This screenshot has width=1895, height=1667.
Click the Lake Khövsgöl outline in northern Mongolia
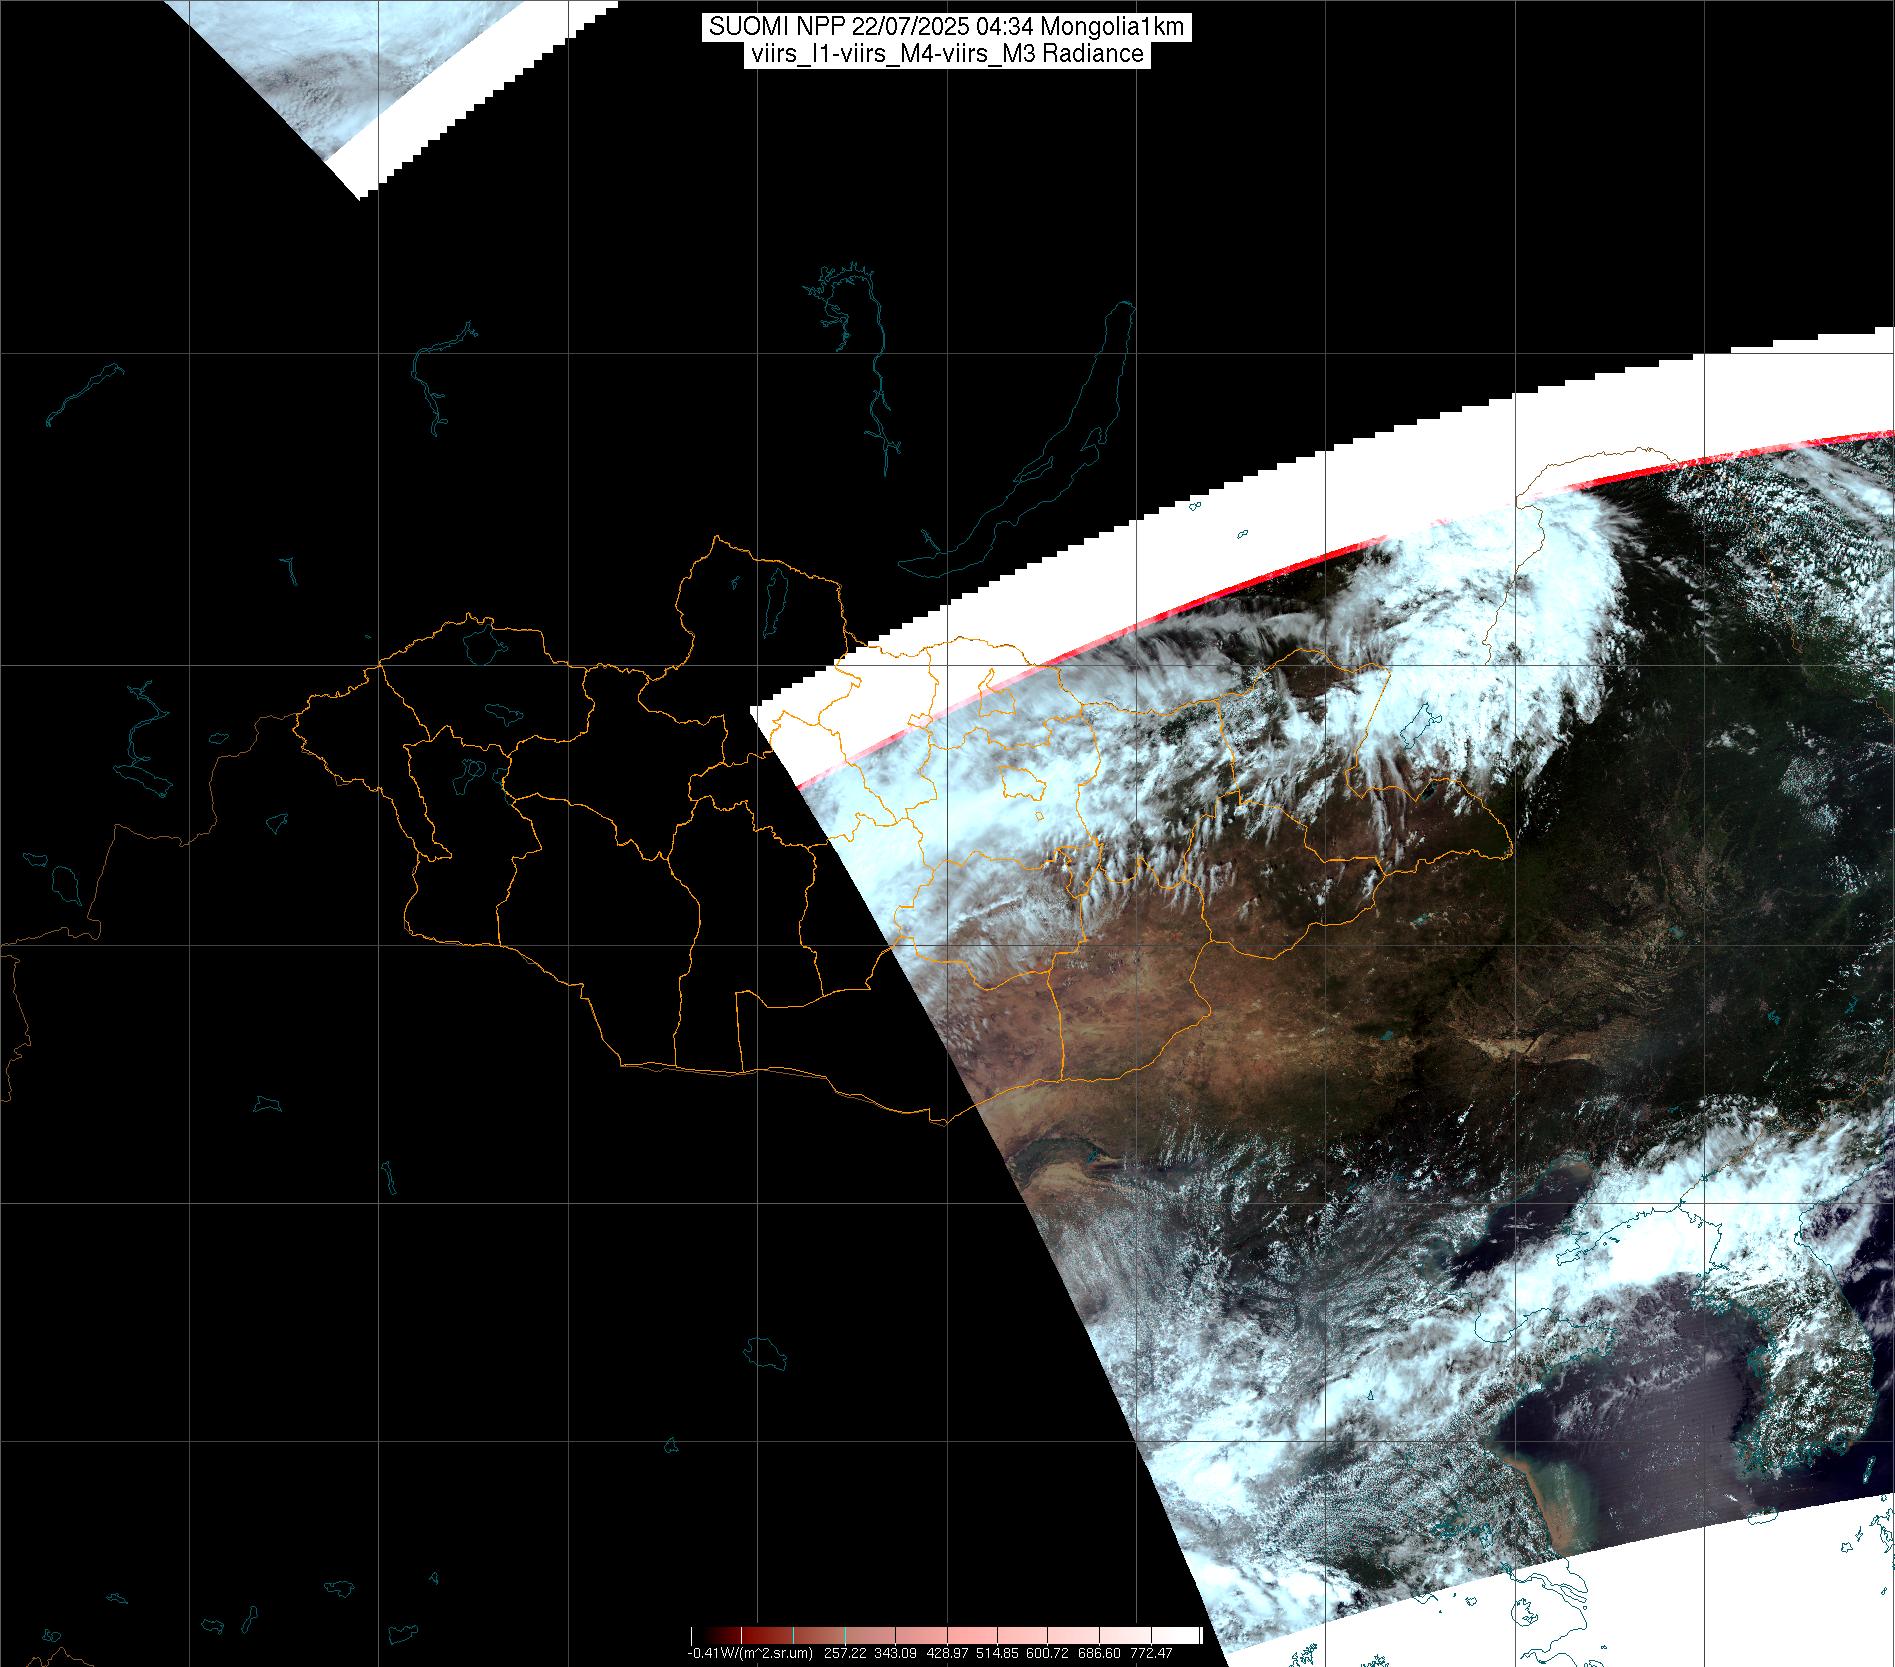(x=773, y=603)
